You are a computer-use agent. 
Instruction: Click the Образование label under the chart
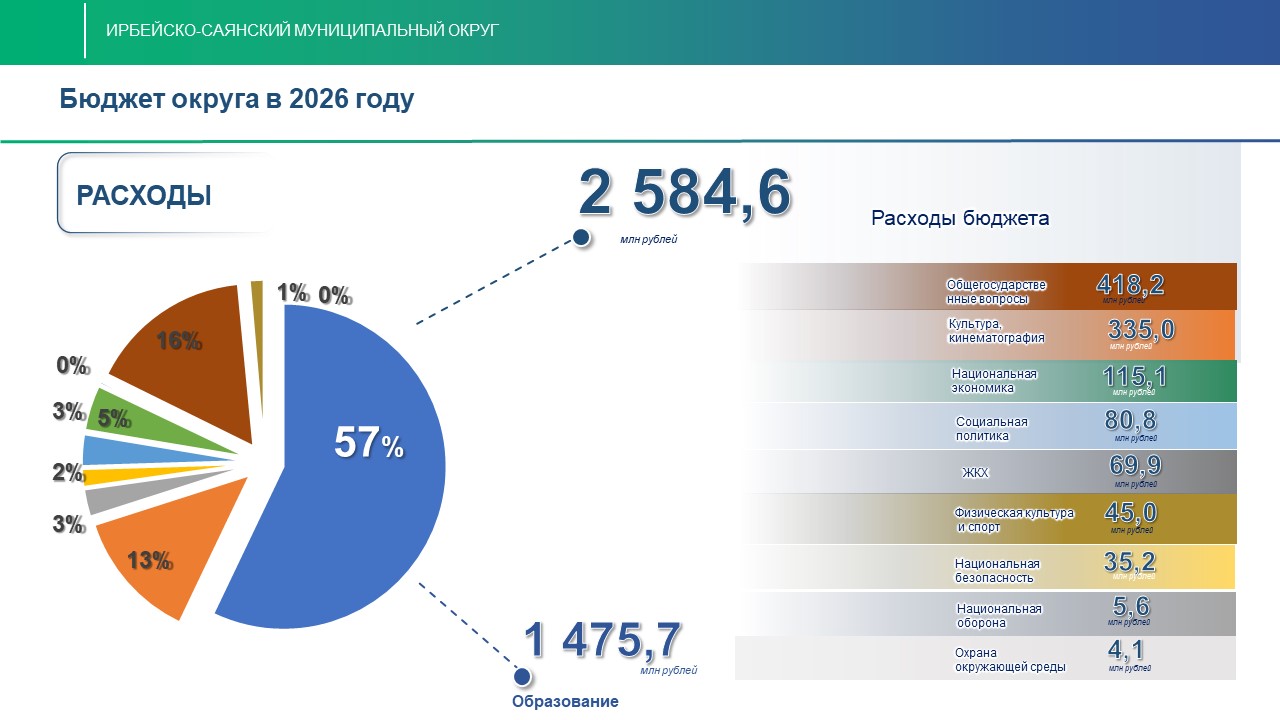point(565,702)
